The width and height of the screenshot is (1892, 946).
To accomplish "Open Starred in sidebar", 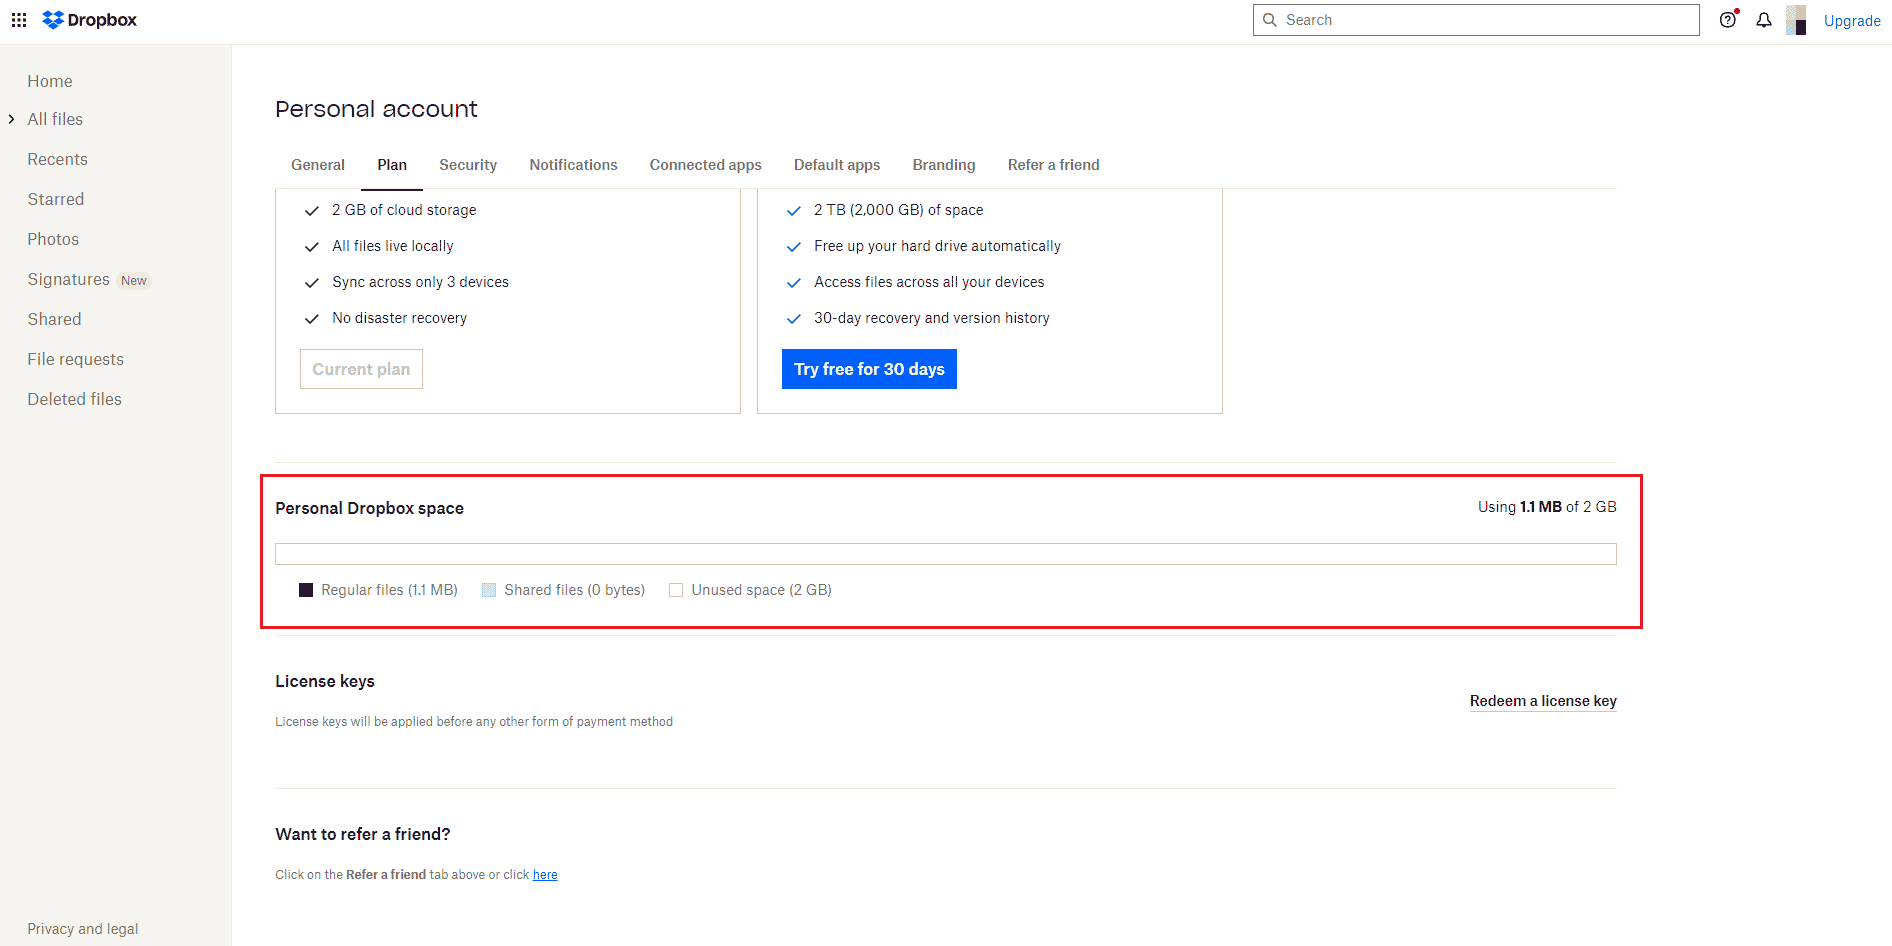I will pos(56,199).
